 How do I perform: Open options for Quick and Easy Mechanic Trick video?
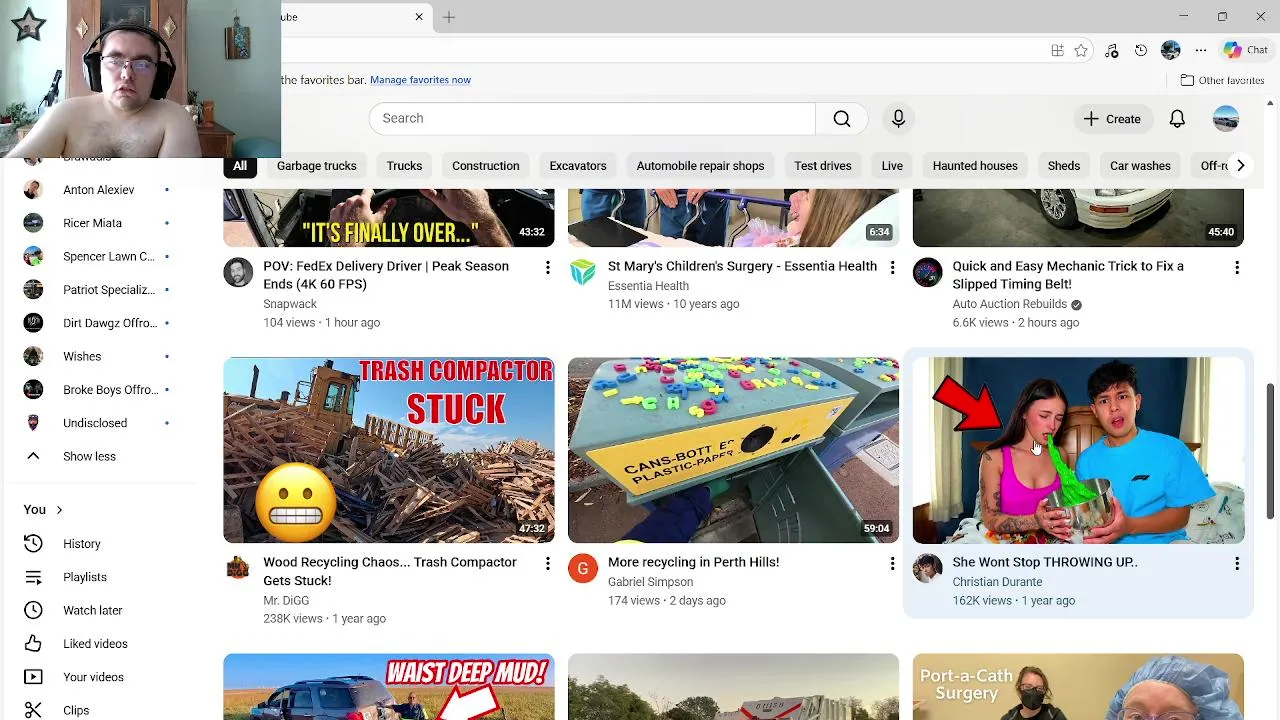1237,267
